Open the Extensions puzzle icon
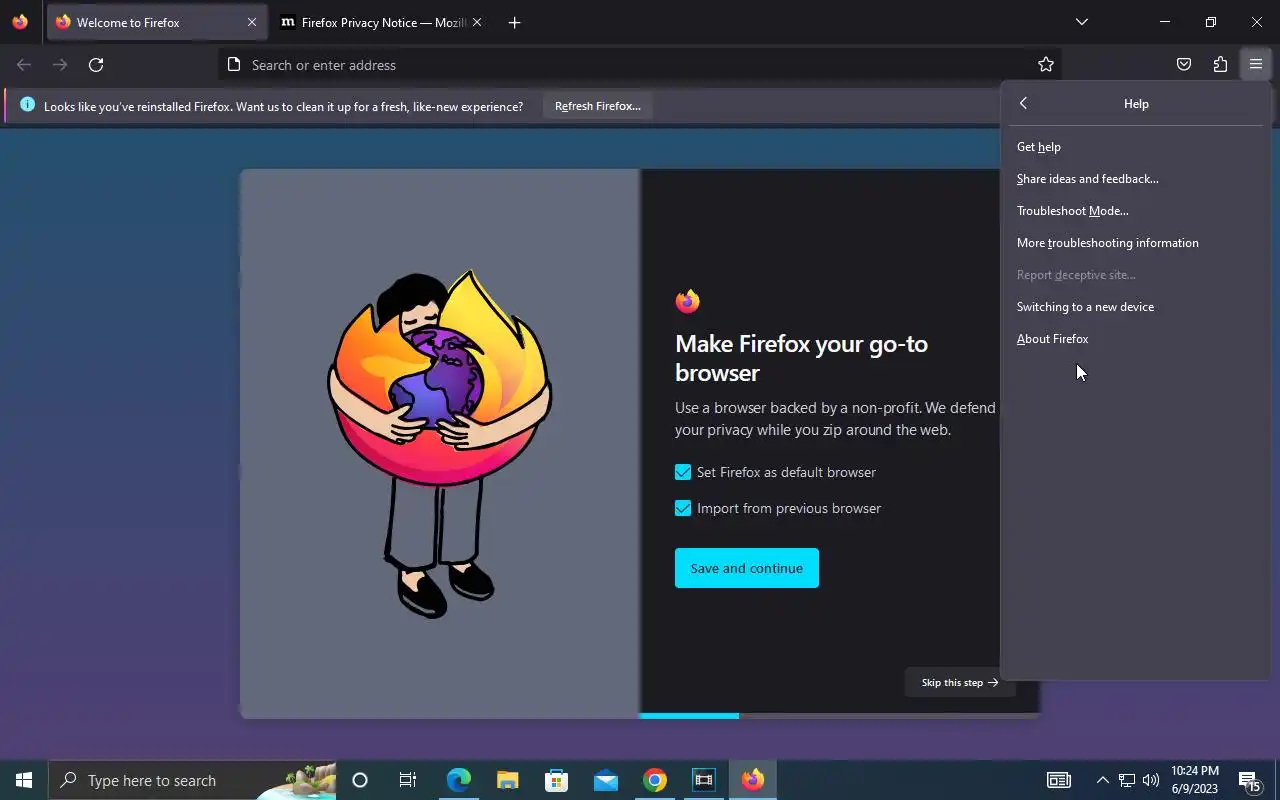 tap(1220, 65)
